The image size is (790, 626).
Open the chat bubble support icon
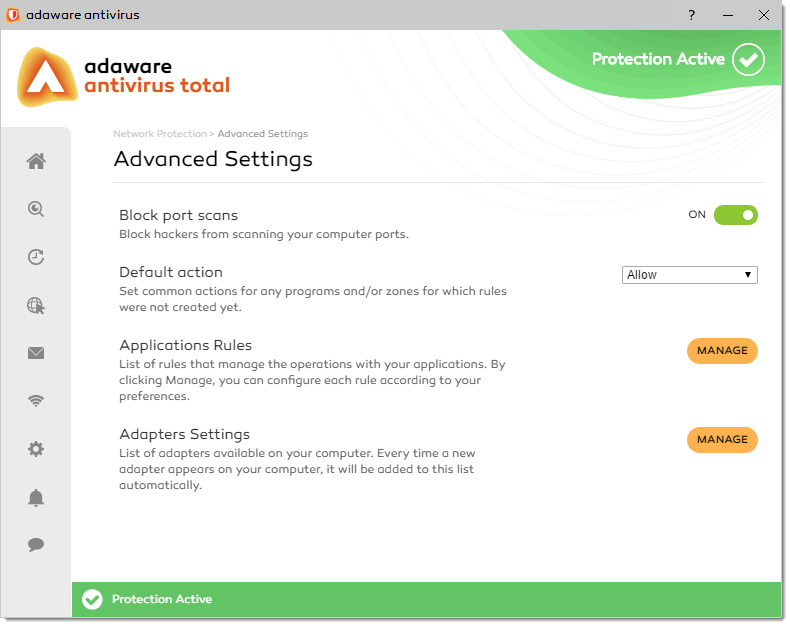36,545
